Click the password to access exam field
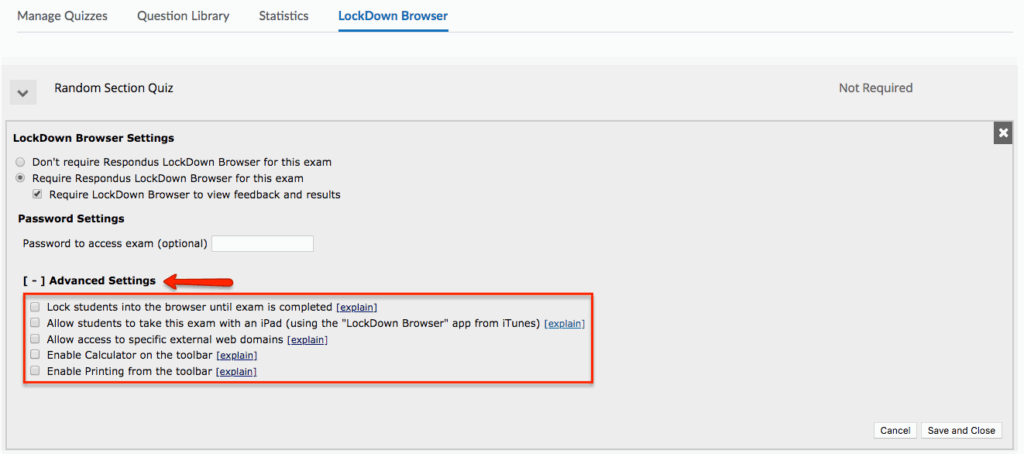 263,244
